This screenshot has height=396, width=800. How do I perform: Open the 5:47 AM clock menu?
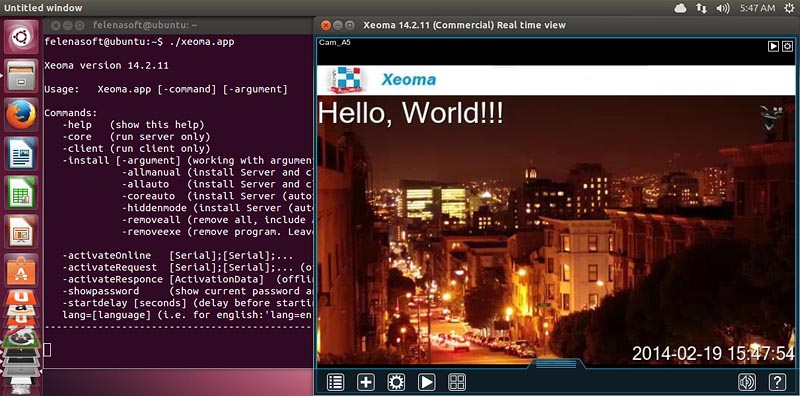click(x=757, y=8)
